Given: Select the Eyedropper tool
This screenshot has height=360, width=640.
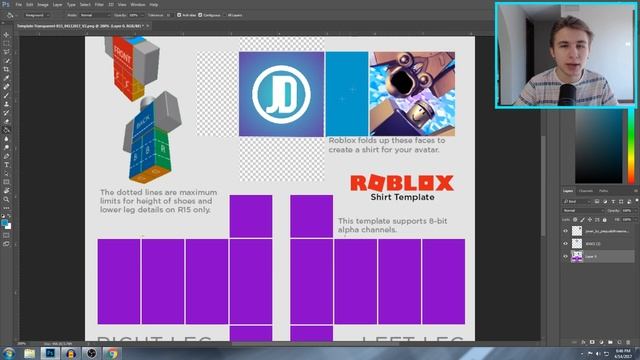Looking at the screenshot, I should point(6,78).
